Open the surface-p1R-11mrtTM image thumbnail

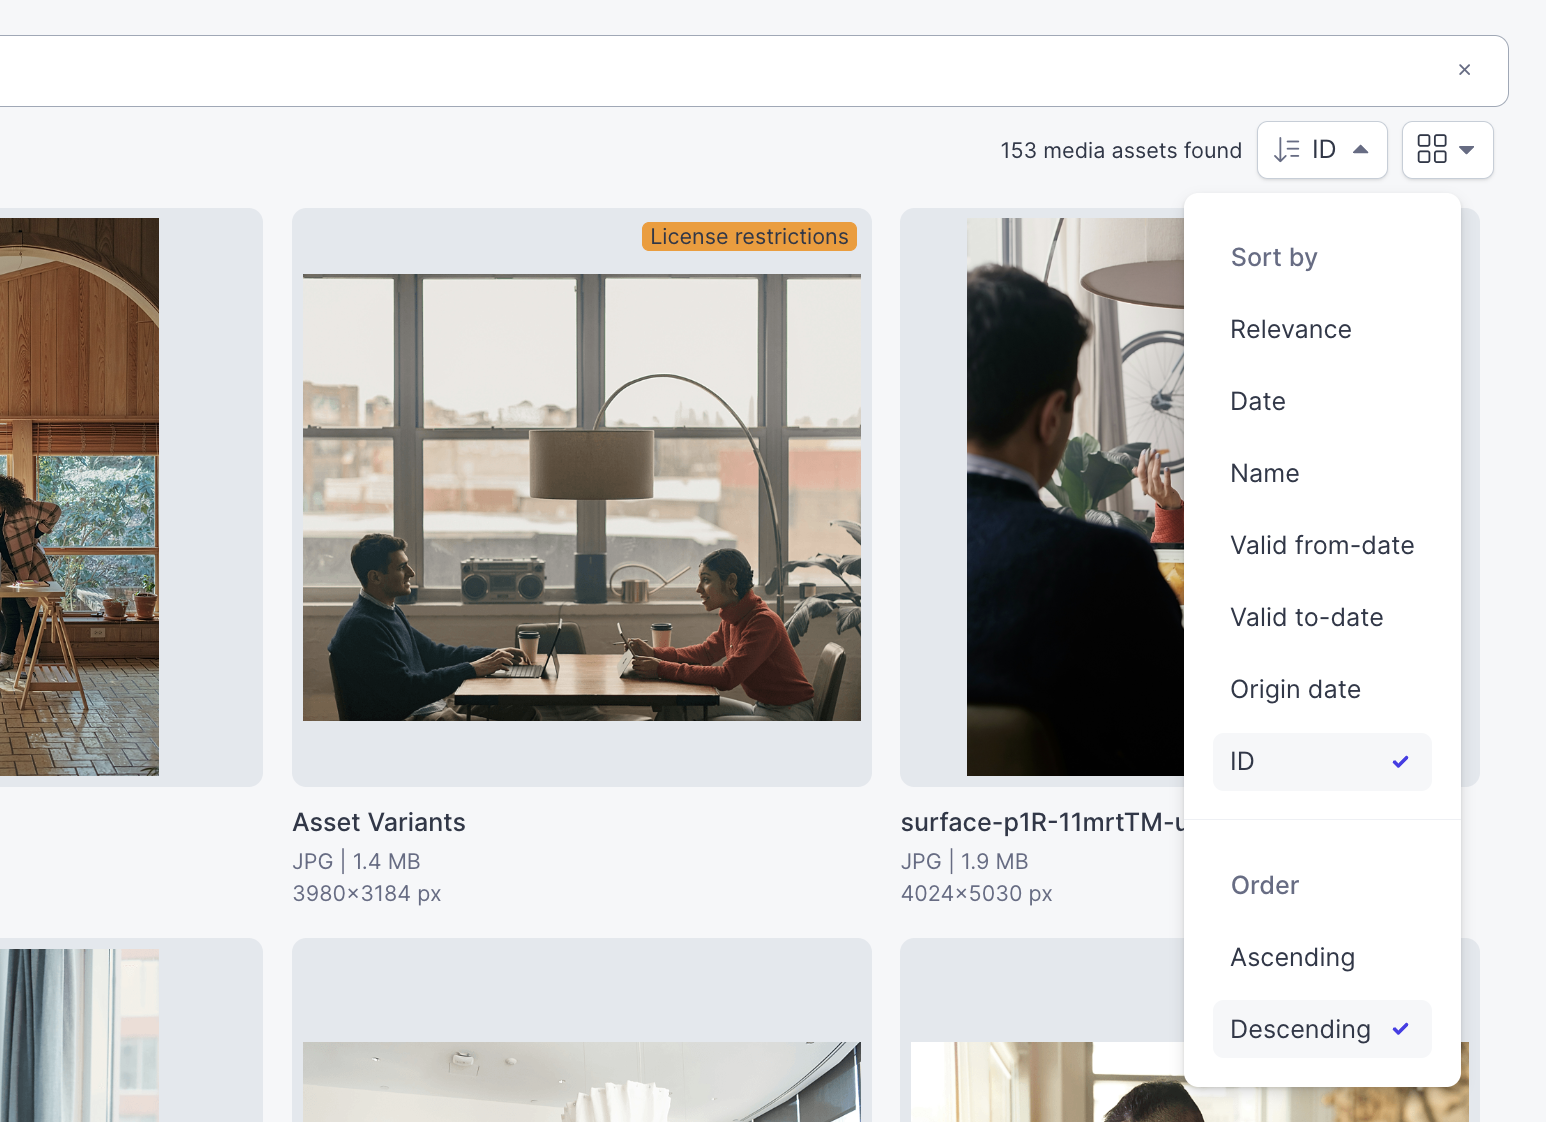pyautogui.click(x=1075, y=497)
